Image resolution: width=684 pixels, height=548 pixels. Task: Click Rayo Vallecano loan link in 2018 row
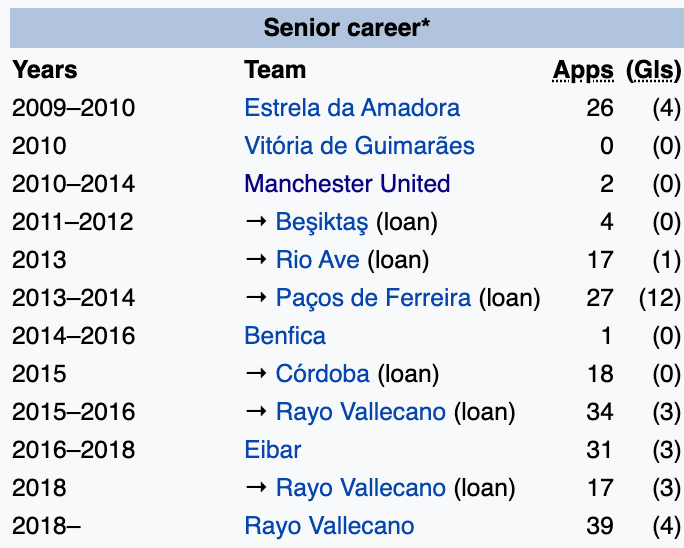[x=361, y=488]
